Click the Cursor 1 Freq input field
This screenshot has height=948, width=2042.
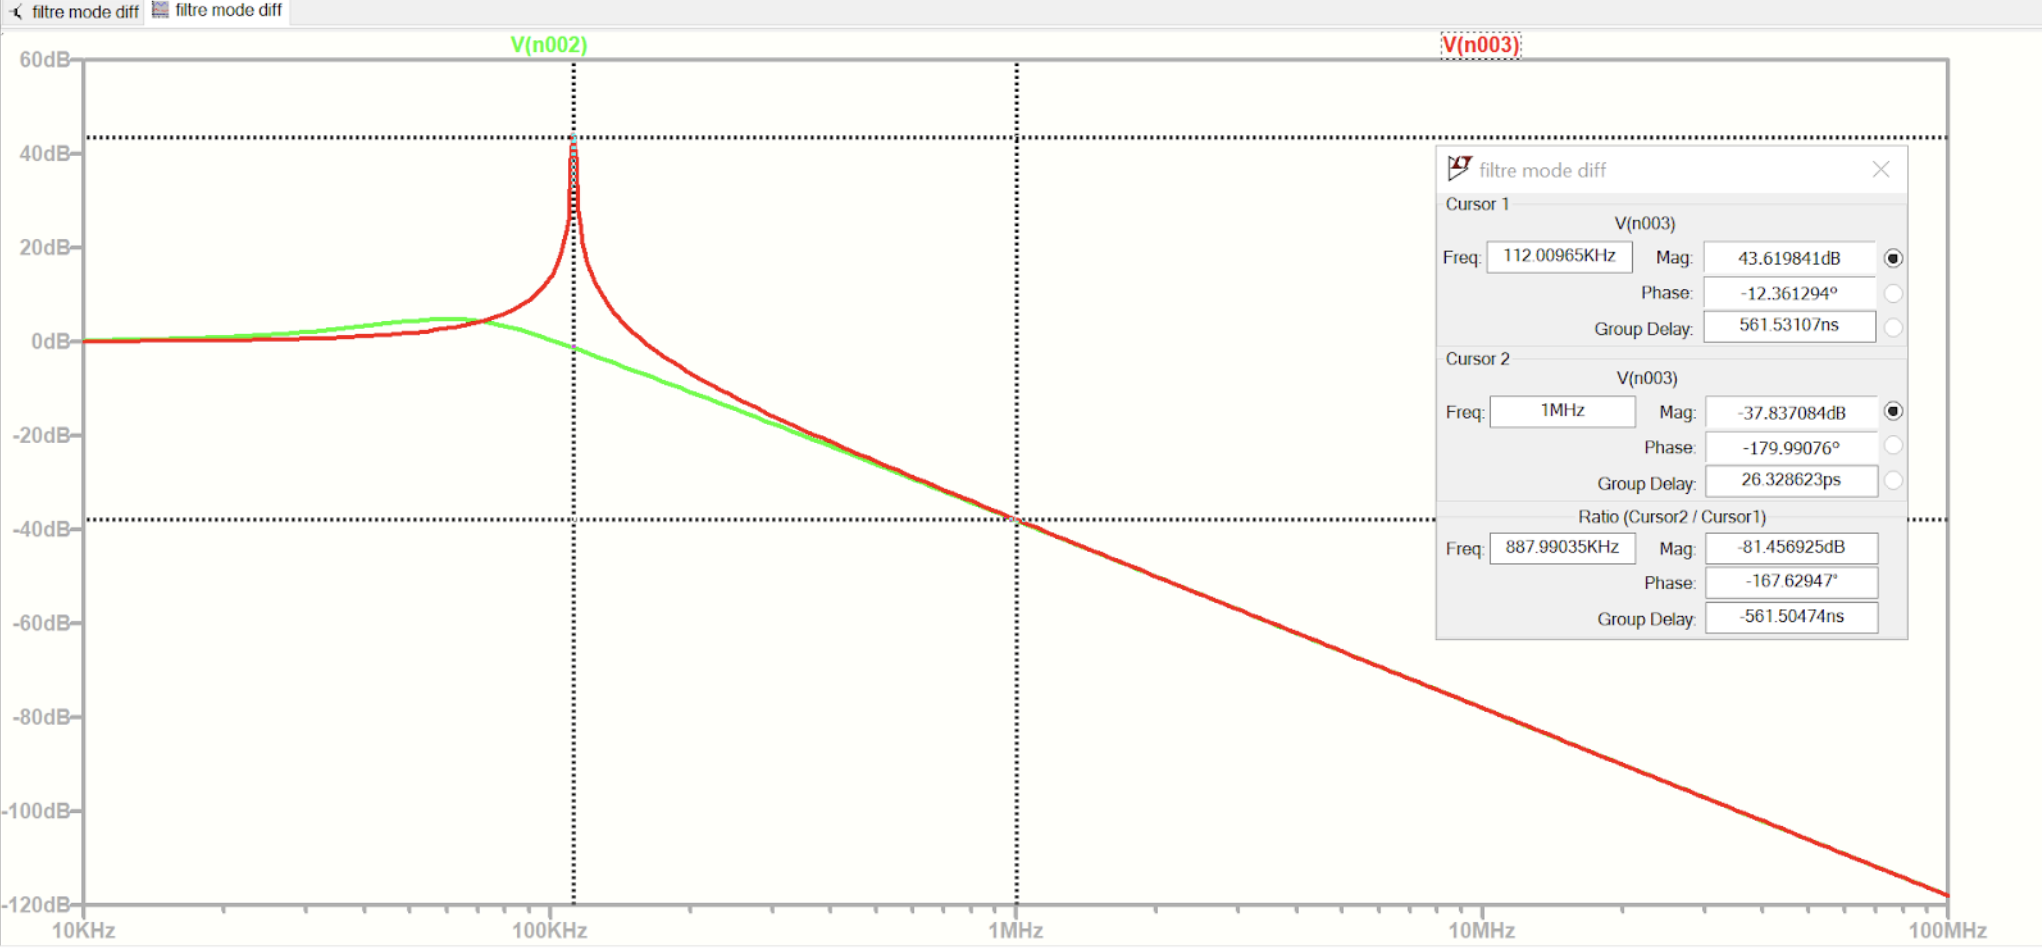1558,257
